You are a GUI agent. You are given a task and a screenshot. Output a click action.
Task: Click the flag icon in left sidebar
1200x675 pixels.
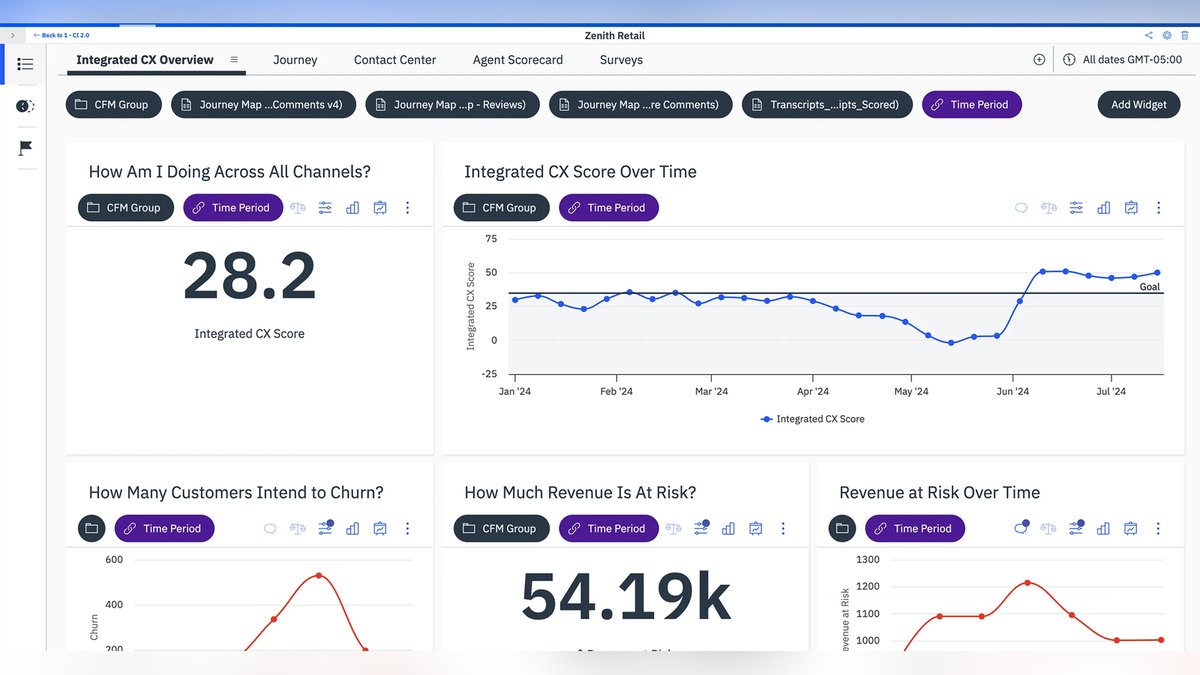(x=26, y=148)
